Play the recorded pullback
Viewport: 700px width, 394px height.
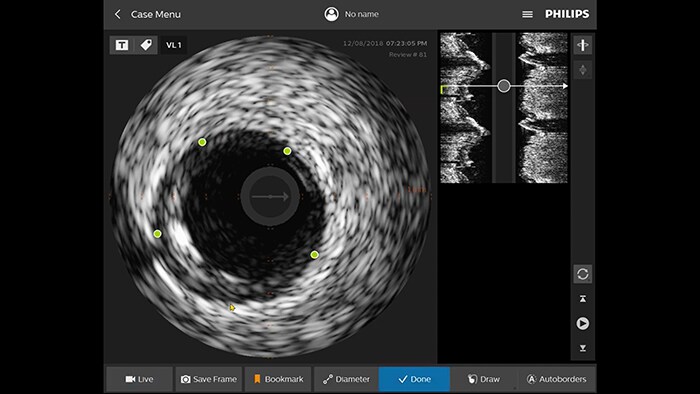pos(583,323)
